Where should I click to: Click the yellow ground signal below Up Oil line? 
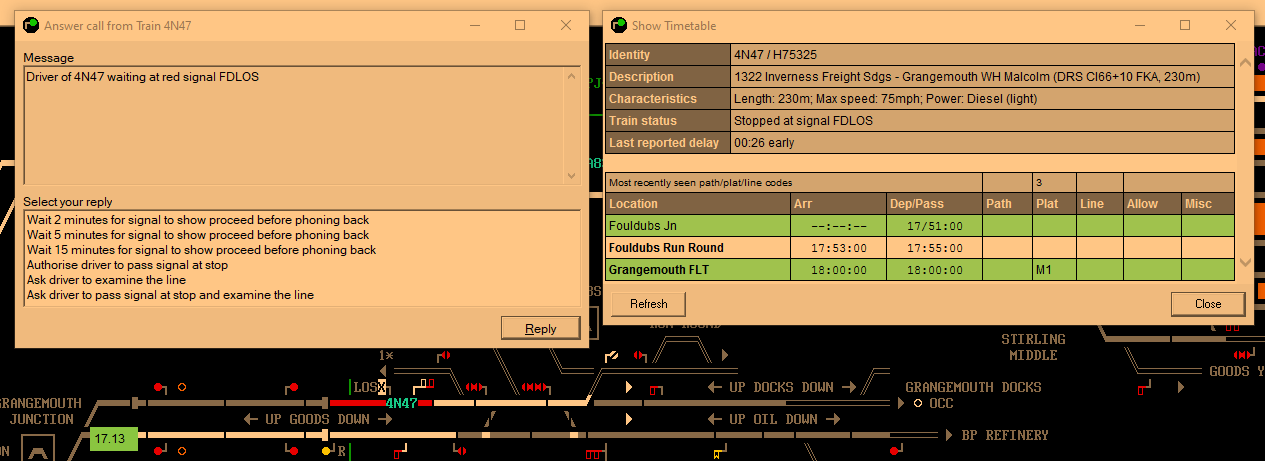click(717, 455)
